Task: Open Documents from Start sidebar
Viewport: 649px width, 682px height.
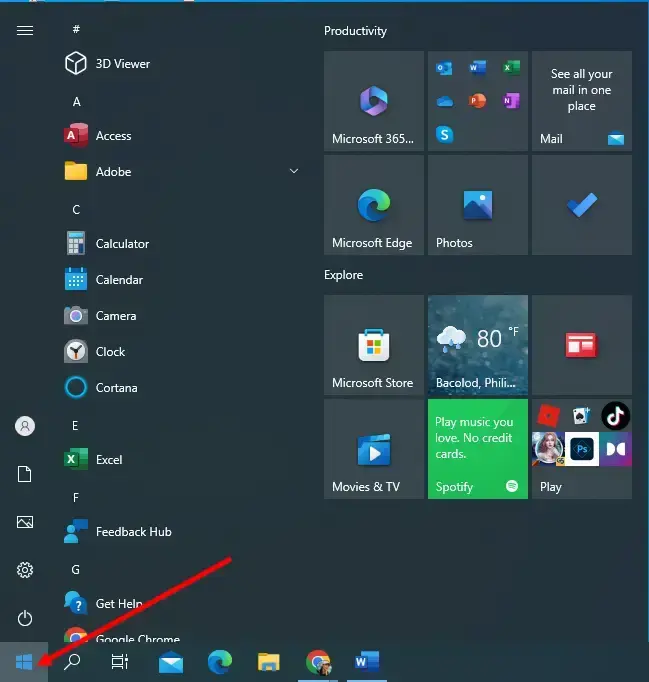Action: coord(25,474)
